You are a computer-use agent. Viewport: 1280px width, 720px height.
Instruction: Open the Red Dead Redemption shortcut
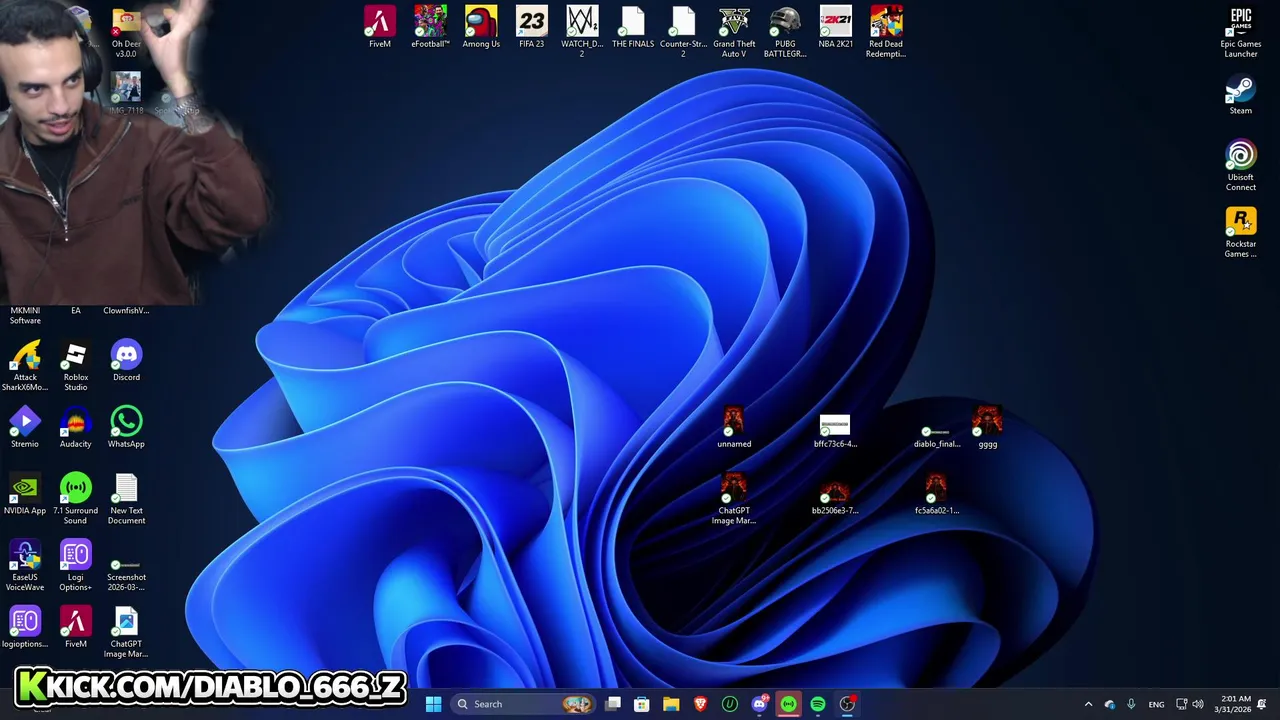coord(886,31)
